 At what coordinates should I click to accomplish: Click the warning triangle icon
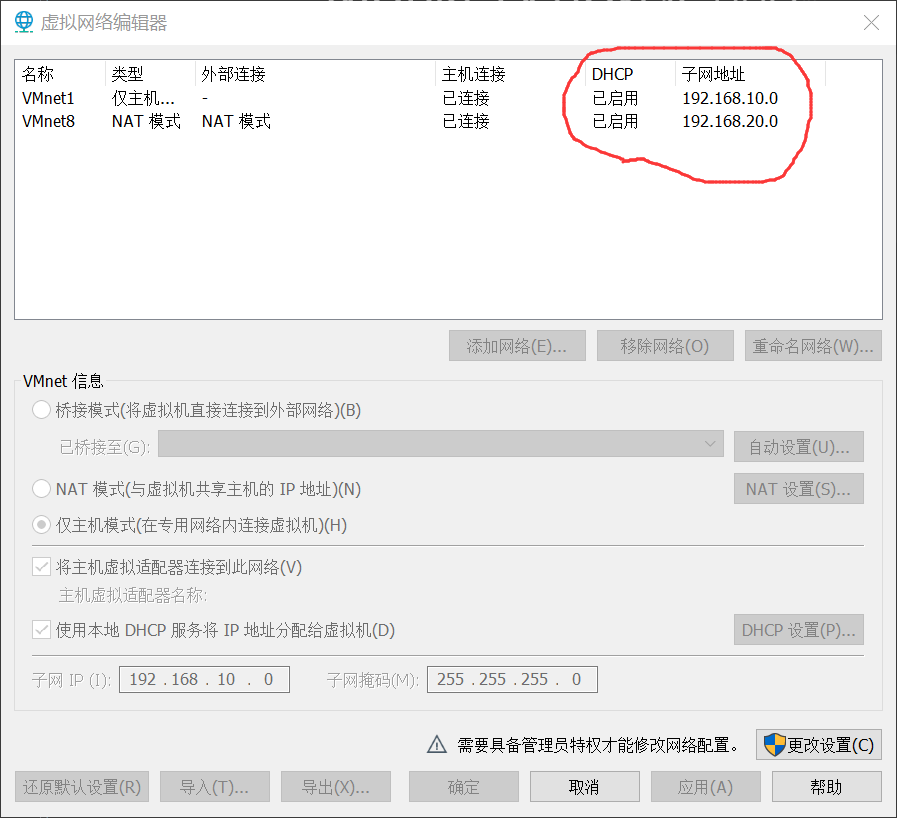click(437, 744)
